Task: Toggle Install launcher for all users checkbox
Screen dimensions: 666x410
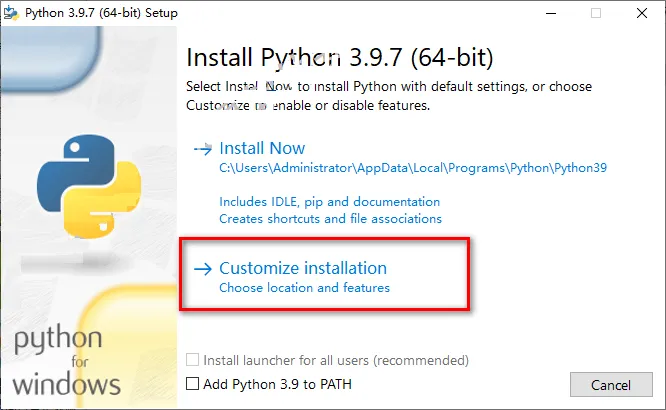Action: 192,360
